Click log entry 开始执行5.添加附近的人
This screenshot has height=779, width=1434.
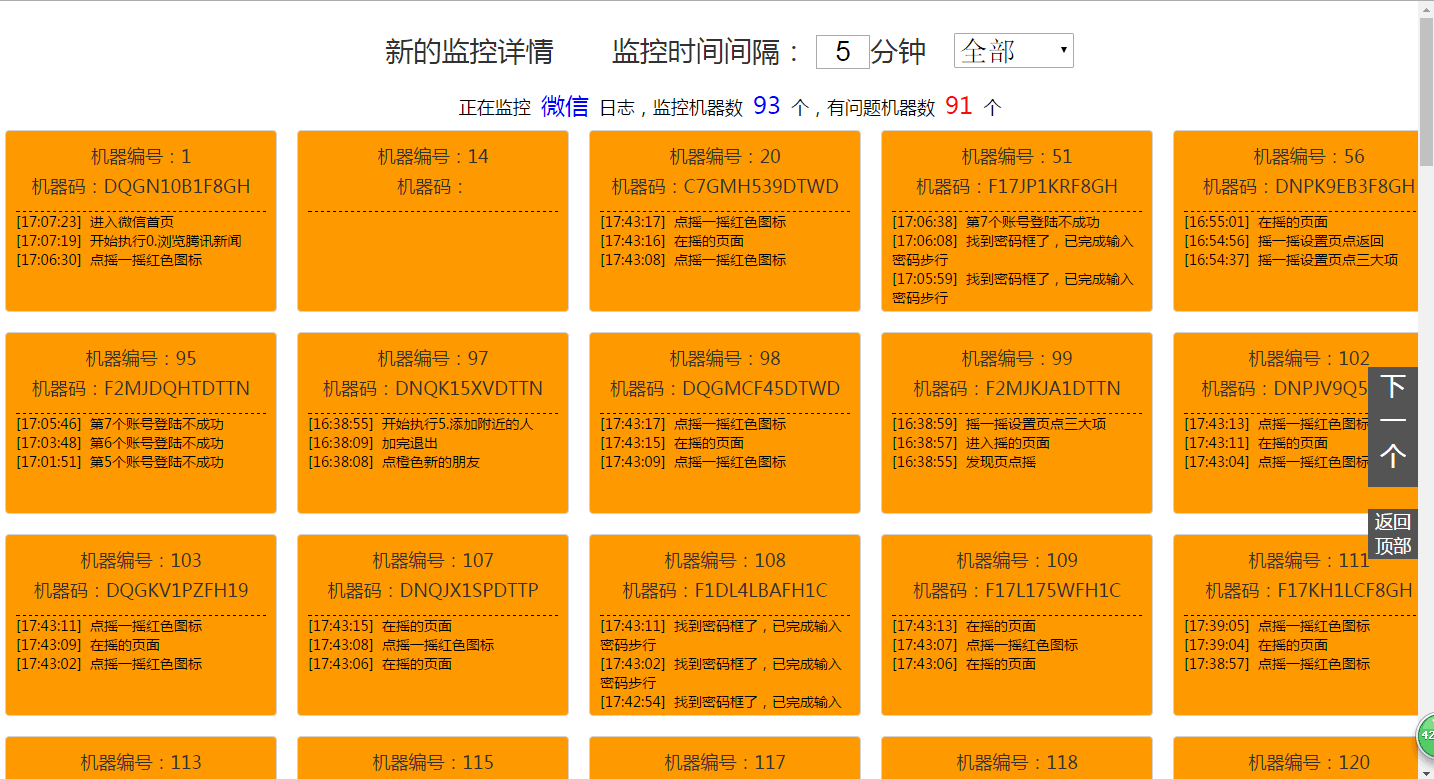[x=458, y=424]
